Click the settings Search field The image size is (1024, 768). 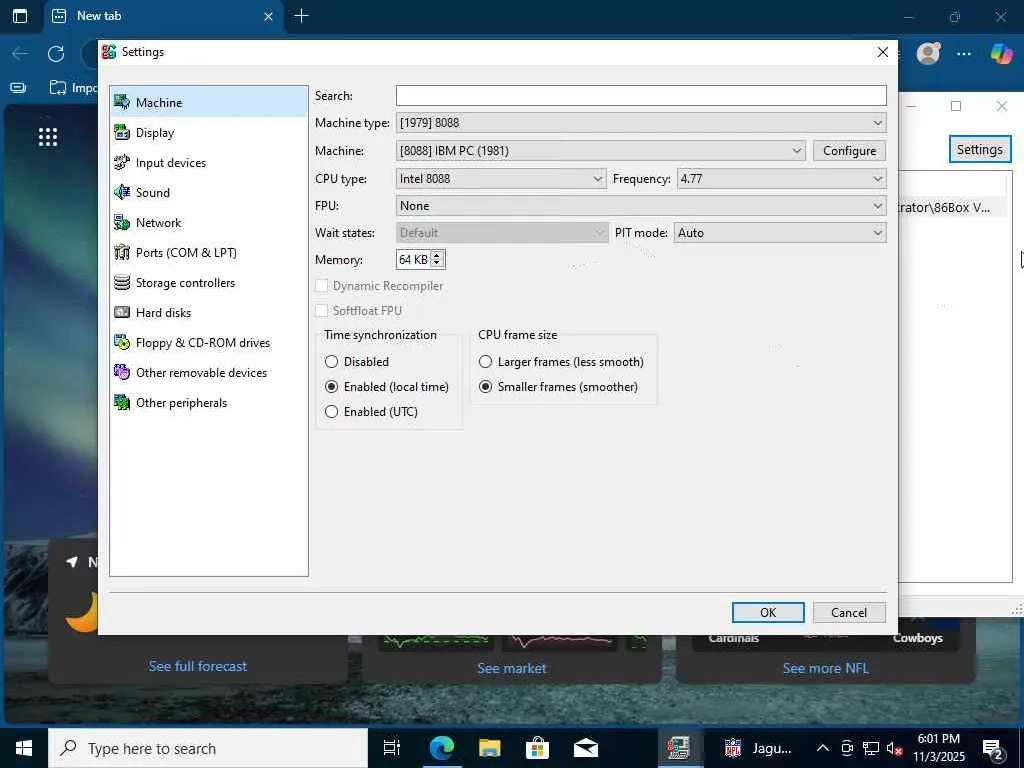[x=641, y=95]
